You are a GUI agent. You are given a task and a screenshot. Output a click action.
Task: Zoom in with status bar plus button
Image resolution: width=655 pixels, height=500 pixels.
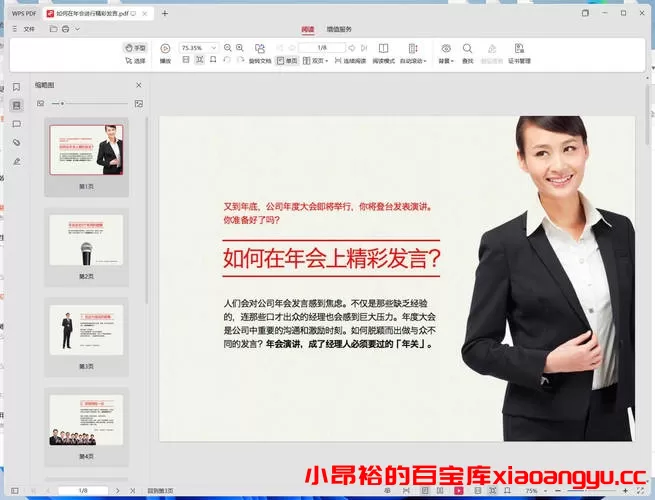click(625, 491)
